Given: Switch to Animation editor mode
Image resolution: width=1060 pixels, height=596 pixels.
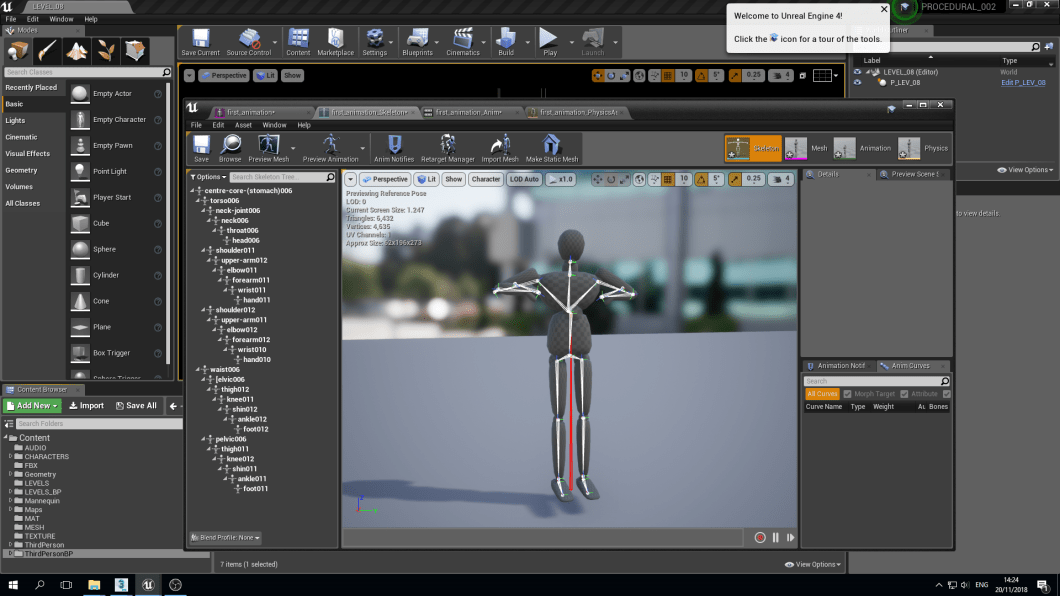Looking at the screenshot, I should (863, 148).
